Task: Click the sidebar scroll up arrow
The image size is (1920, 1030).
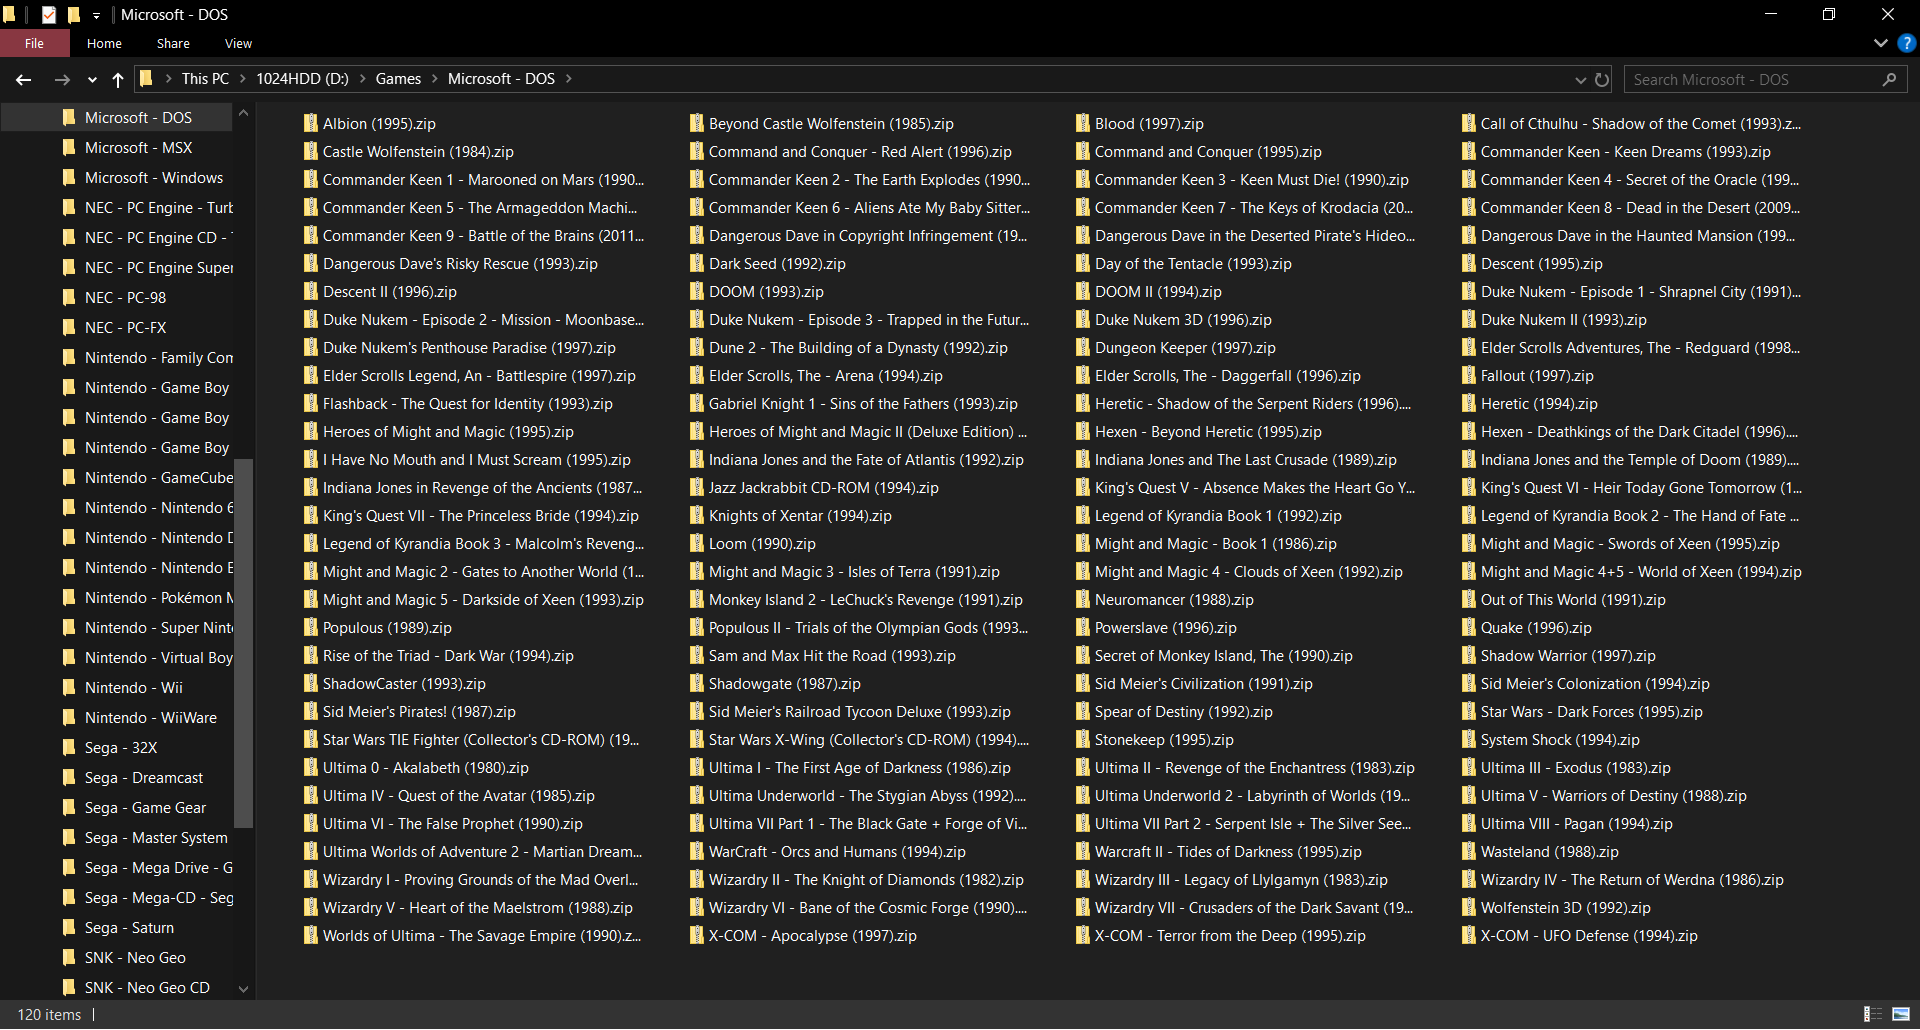Action: pos(243,115)
